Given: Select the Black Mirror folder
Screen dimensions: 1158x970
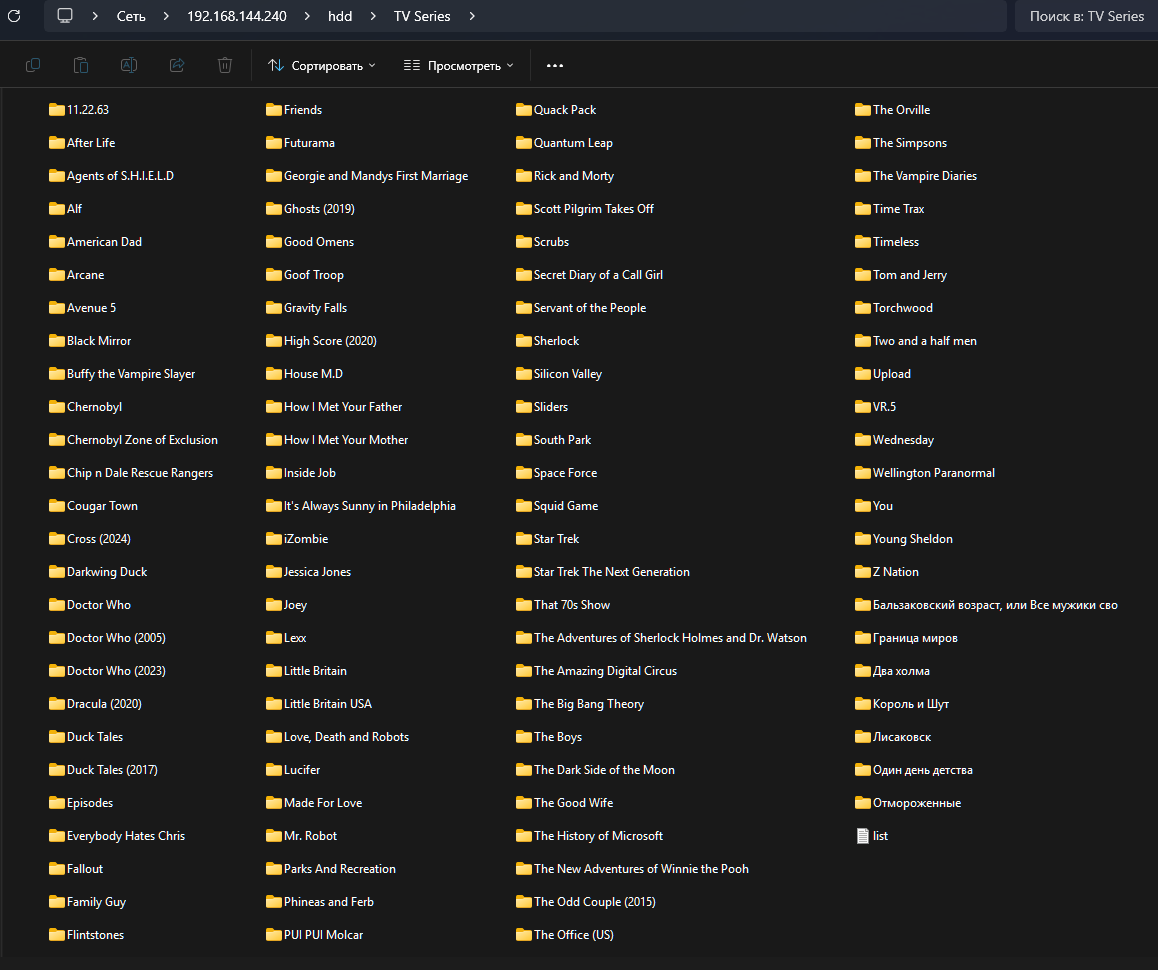Looking at the screenshot, I should [x=98, y=341].
